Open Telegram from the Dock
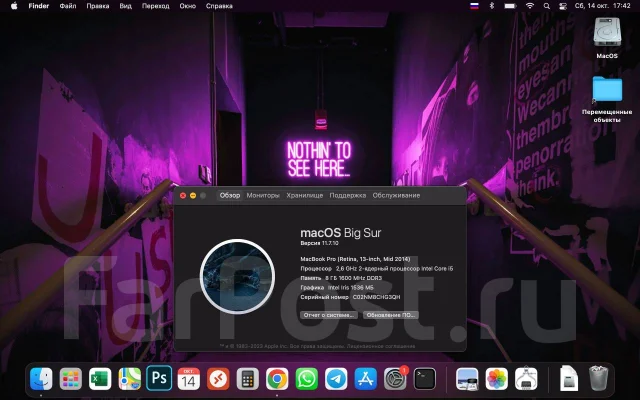The image size is (640, 400). tap(336, 379)
